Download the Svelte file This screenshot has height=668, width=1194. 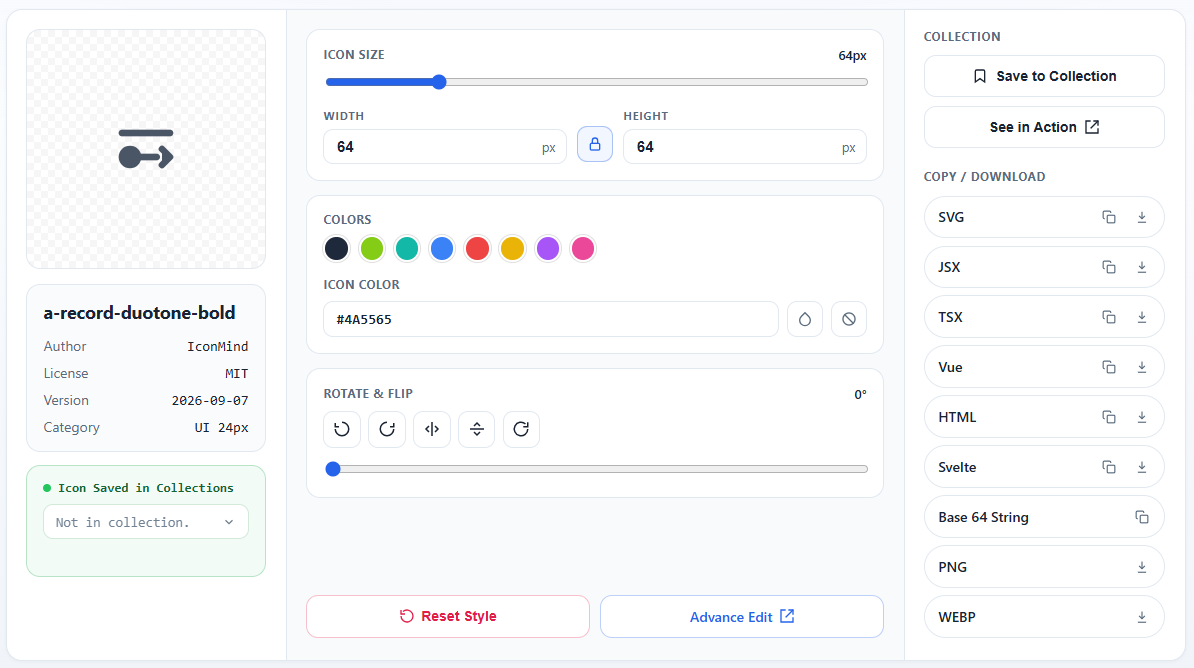1141,467
